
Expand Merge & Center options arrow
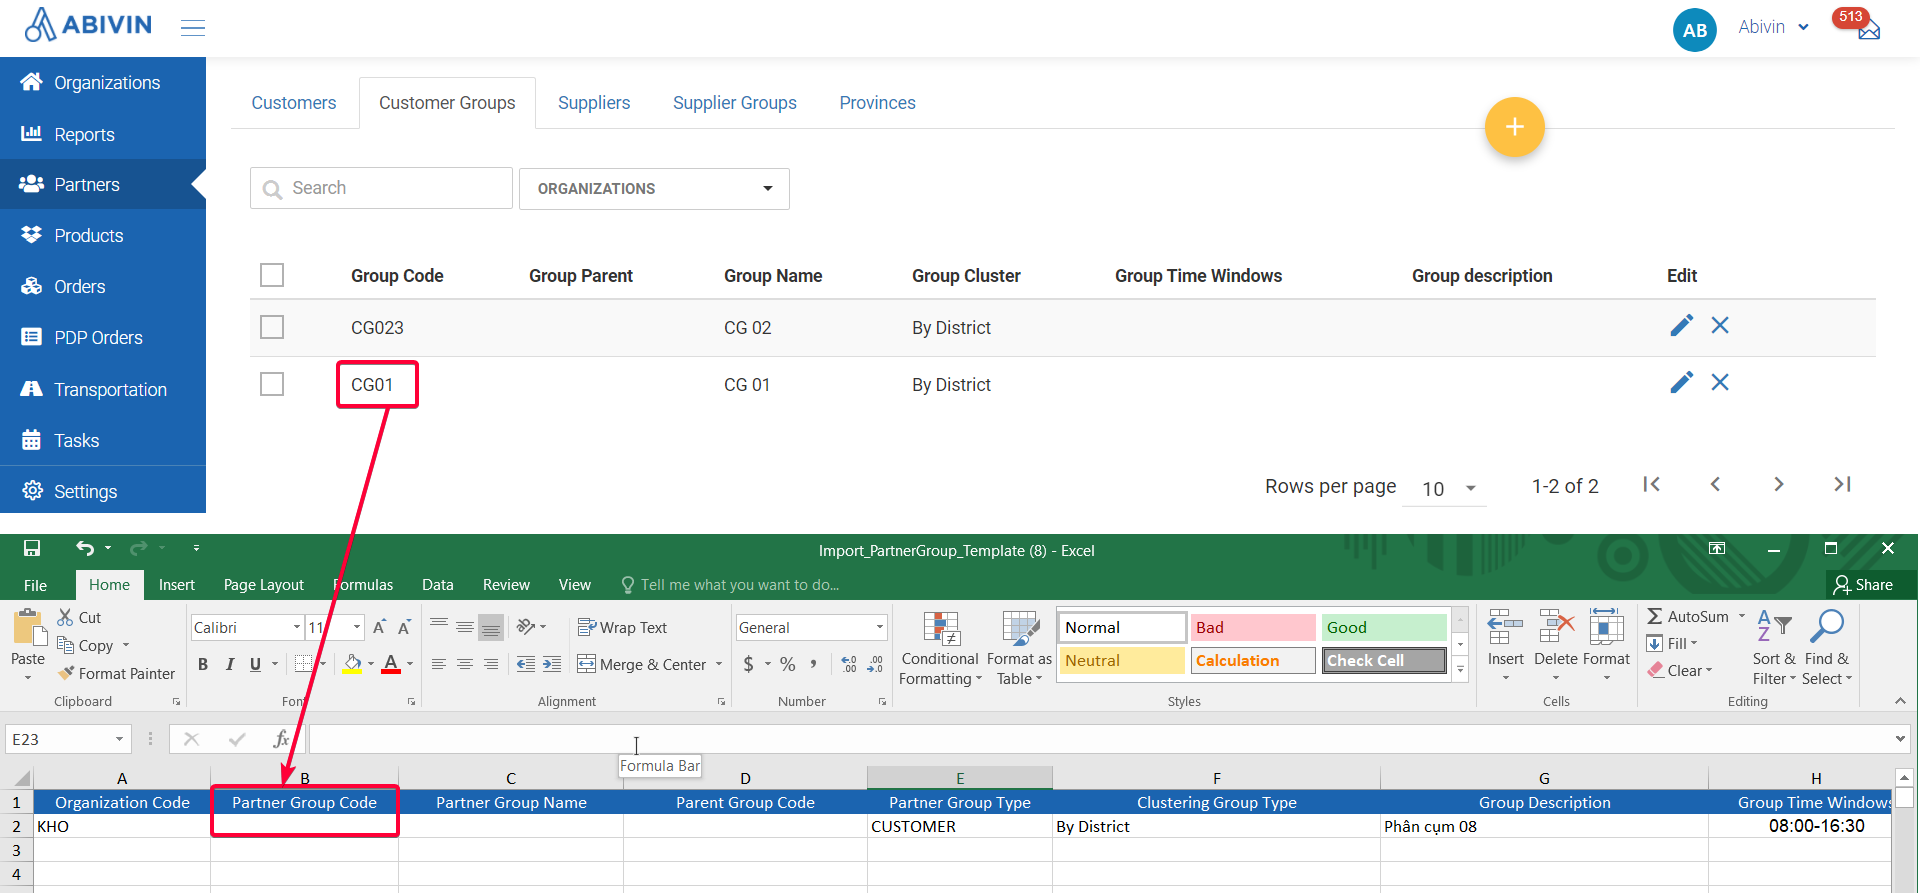coord(718,664)
